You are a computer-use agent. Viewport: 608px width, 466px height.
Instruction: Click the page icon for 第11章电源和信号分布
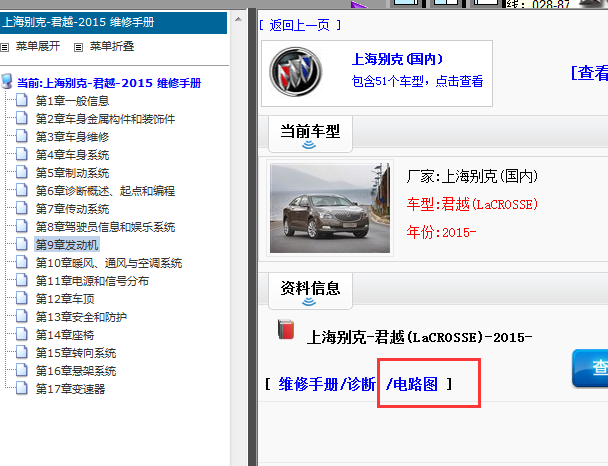point(22,280)
